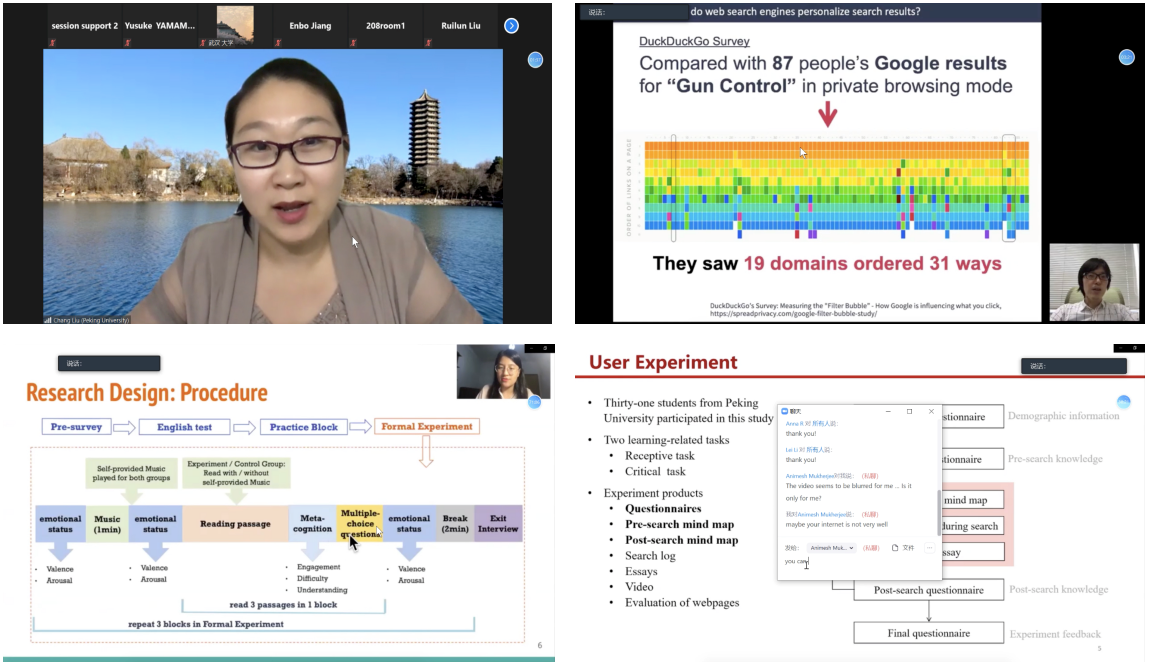The width and height of the screenshot is (1151, 670).
Task: Click the file attachment icon in chat
Action: (895, 548)
